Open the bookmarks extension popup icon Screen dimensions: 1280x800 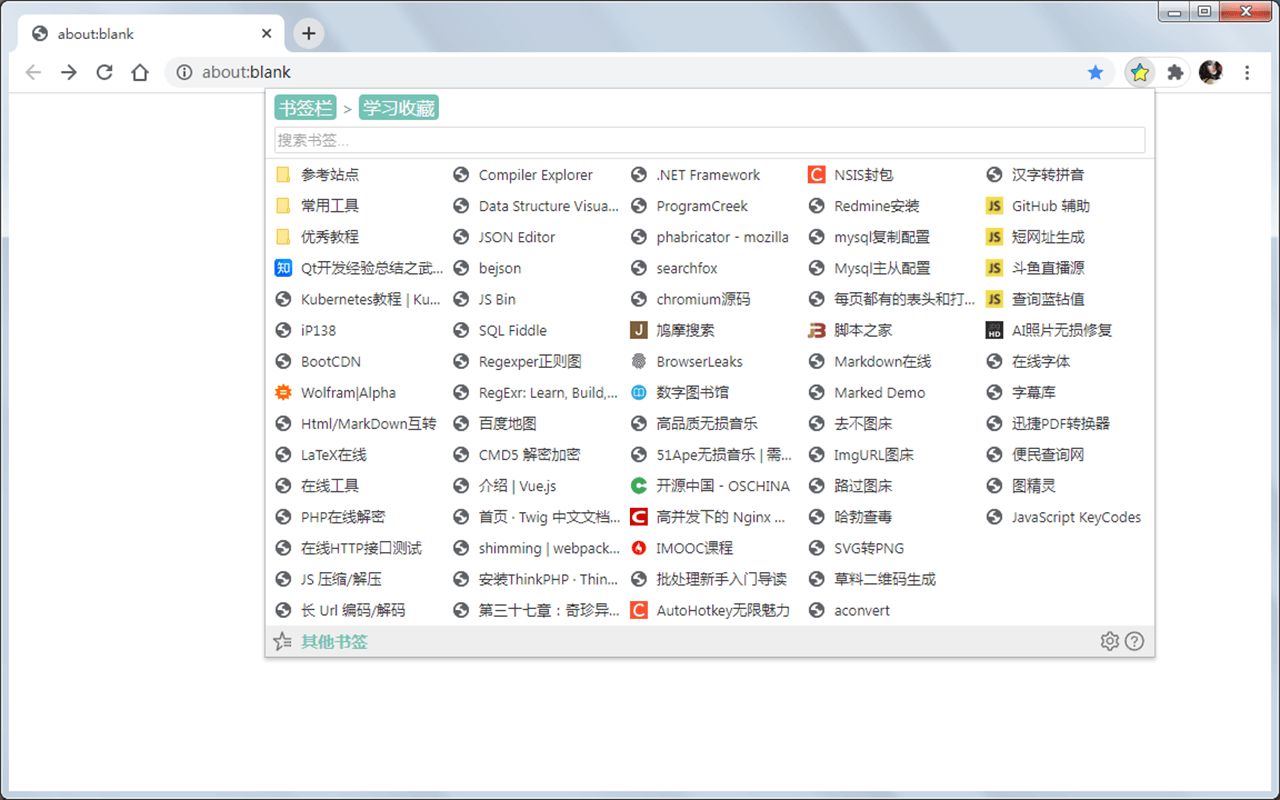tap(1140, 72)
